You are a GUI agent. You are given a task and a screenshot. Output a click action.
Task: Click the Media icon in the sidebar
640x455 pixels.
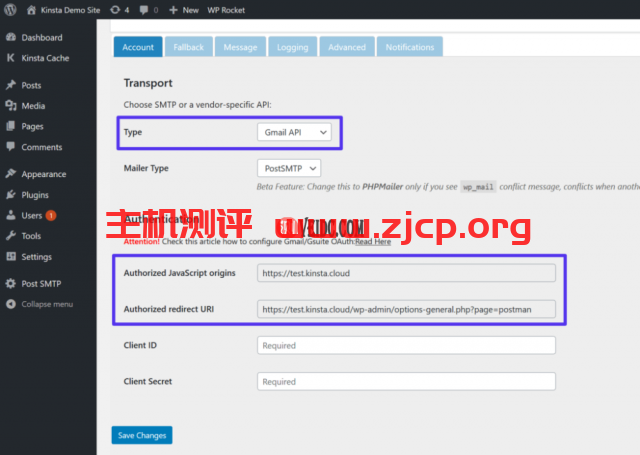point(11,106)
